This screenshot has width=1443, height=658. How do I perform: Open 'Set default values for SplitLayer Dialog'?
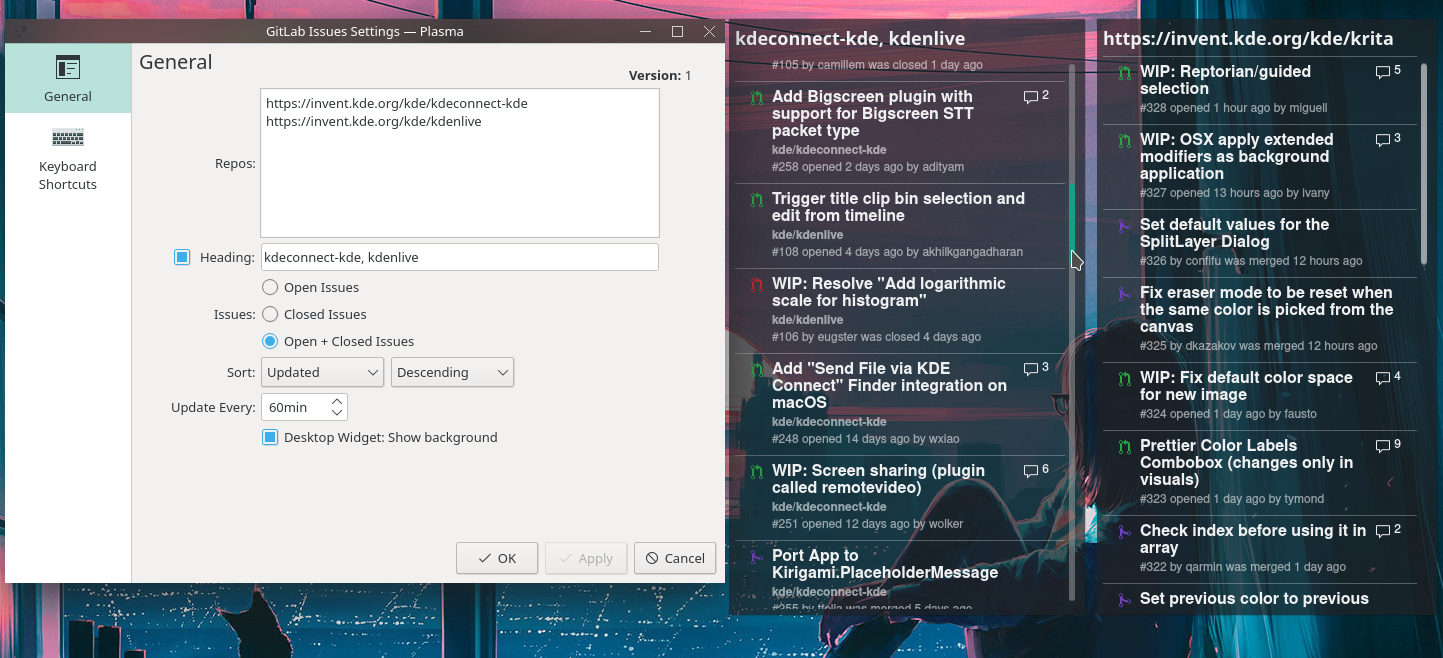tap(1235, 233)
